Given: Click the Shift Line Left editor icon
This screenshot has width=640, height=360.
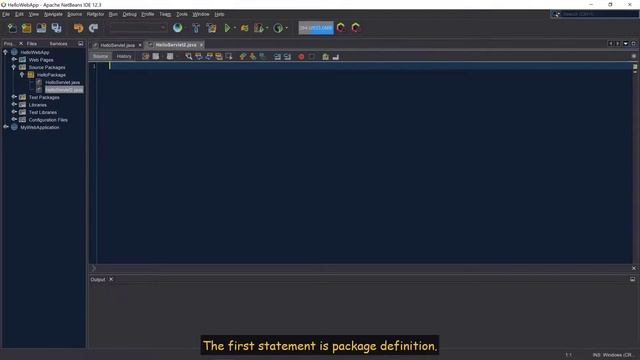Looking at the screenshot, I should (x=277, y=57).
